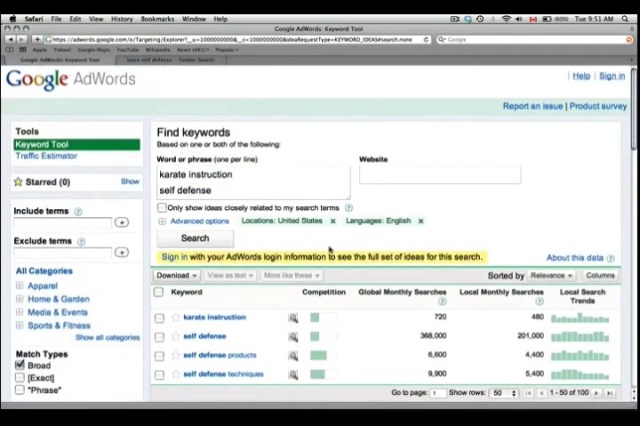Select the Traffic Estimator tool
640x426 pixels.
[46, 156]
